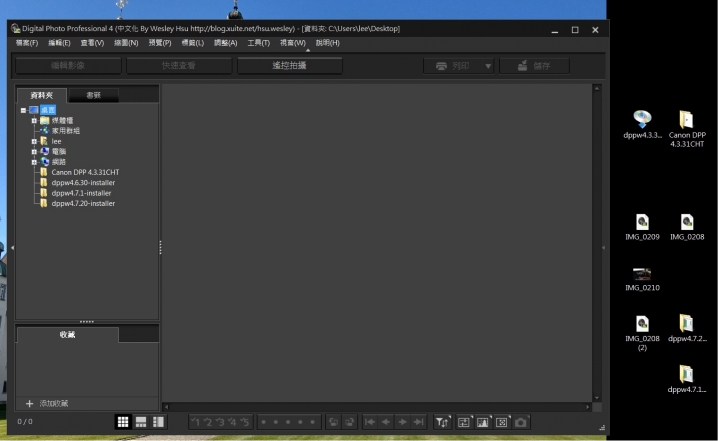The width and height of the screenshot is (720, 441).
Task: Switch to thumbnail grid view layout
Action: pos(123,422)
